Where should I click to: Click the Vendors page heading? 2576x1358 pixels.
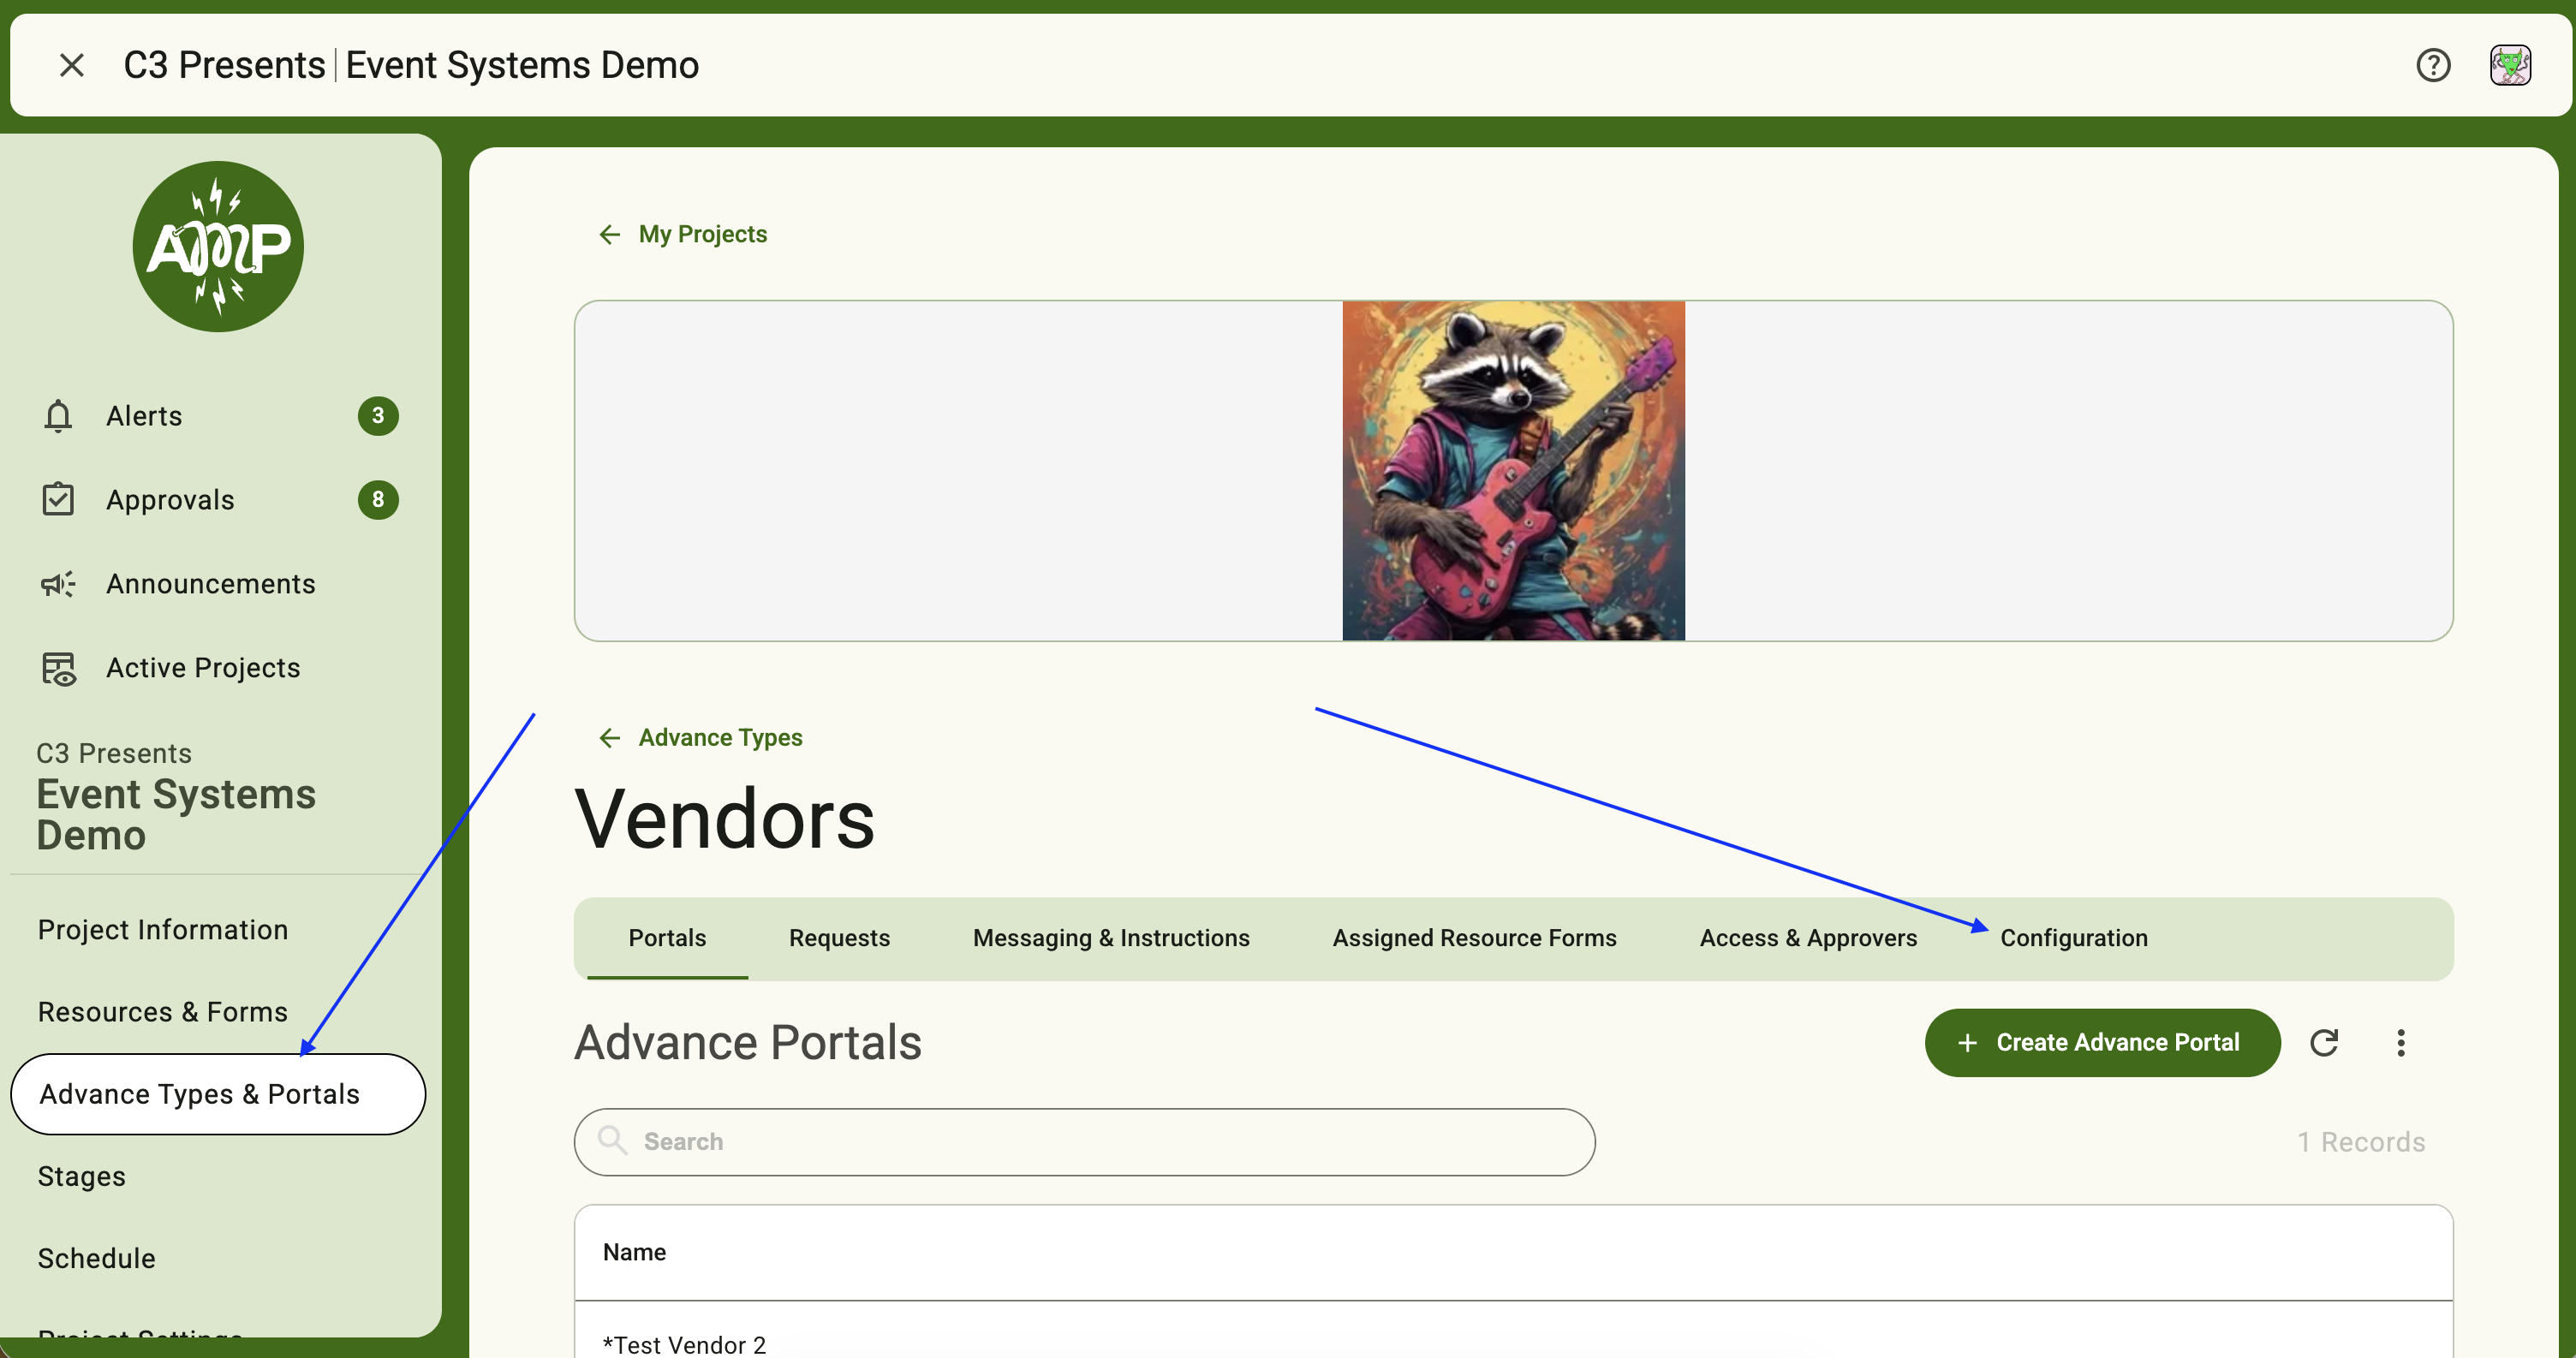pos(724,819)
